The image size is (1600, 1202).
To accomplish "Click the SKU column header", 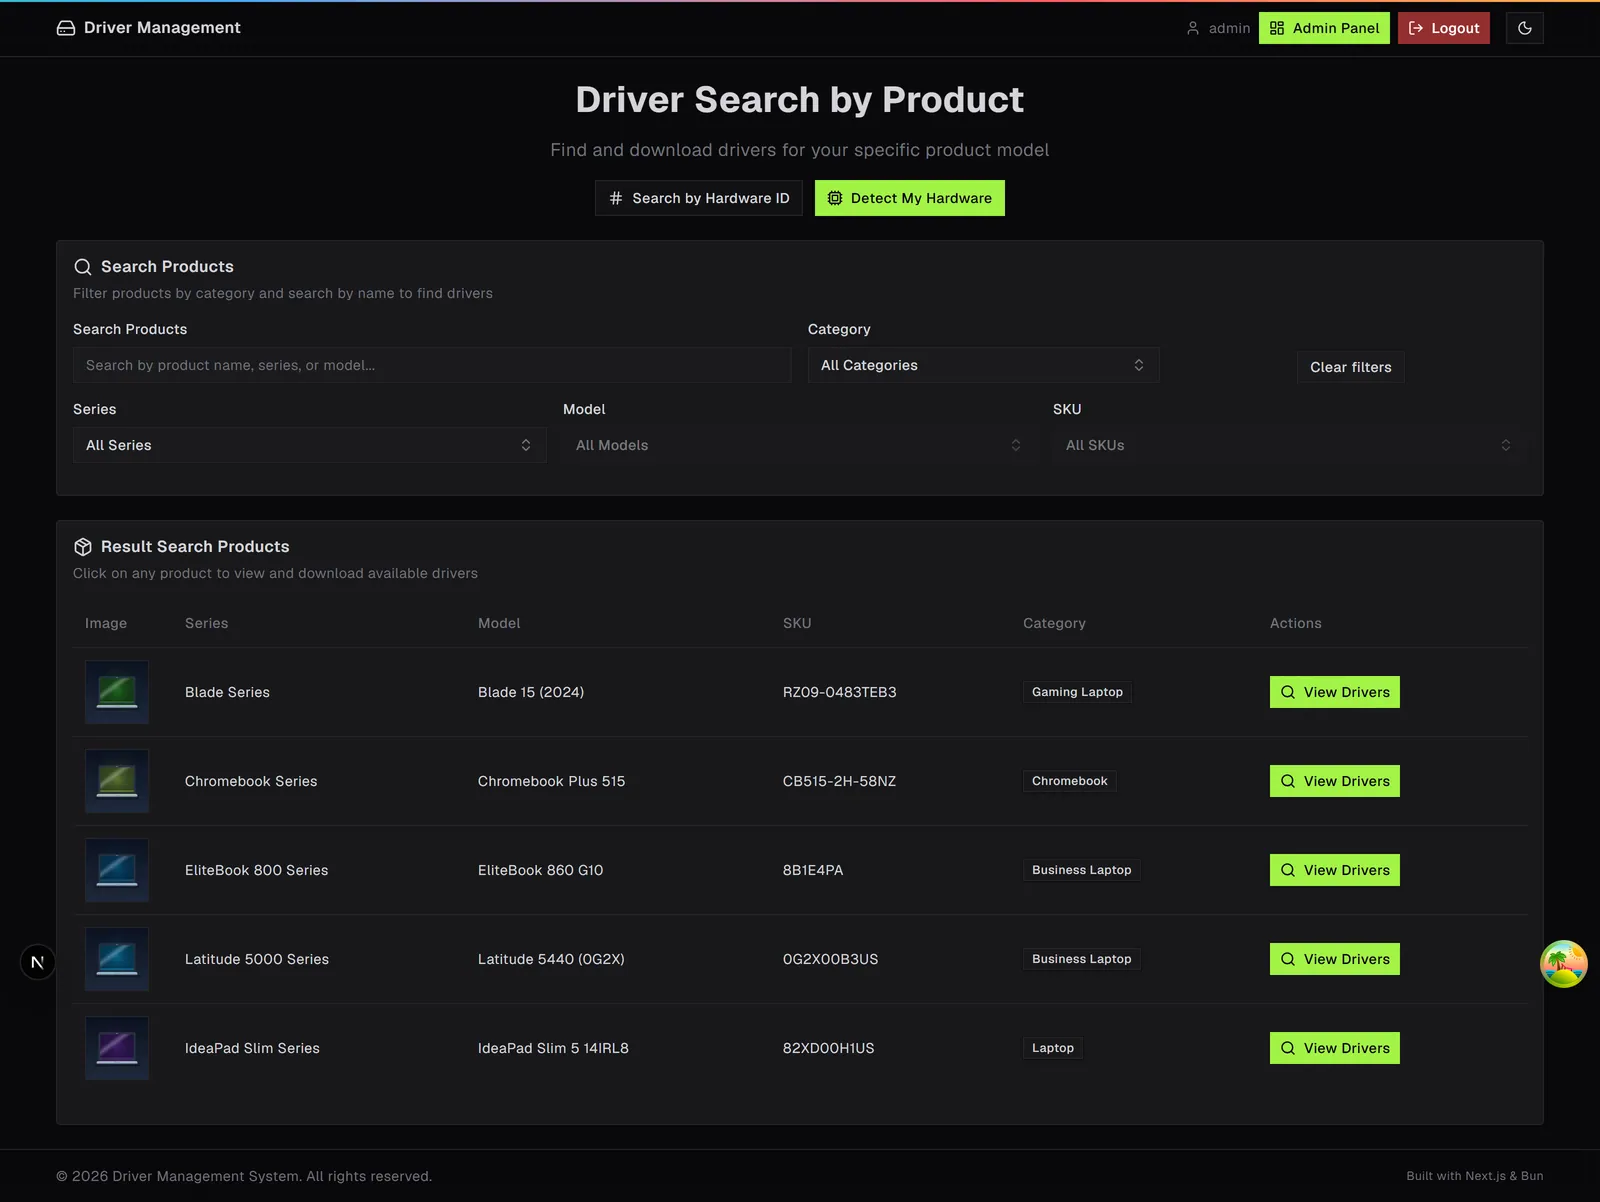I will (x=797, y=623).
